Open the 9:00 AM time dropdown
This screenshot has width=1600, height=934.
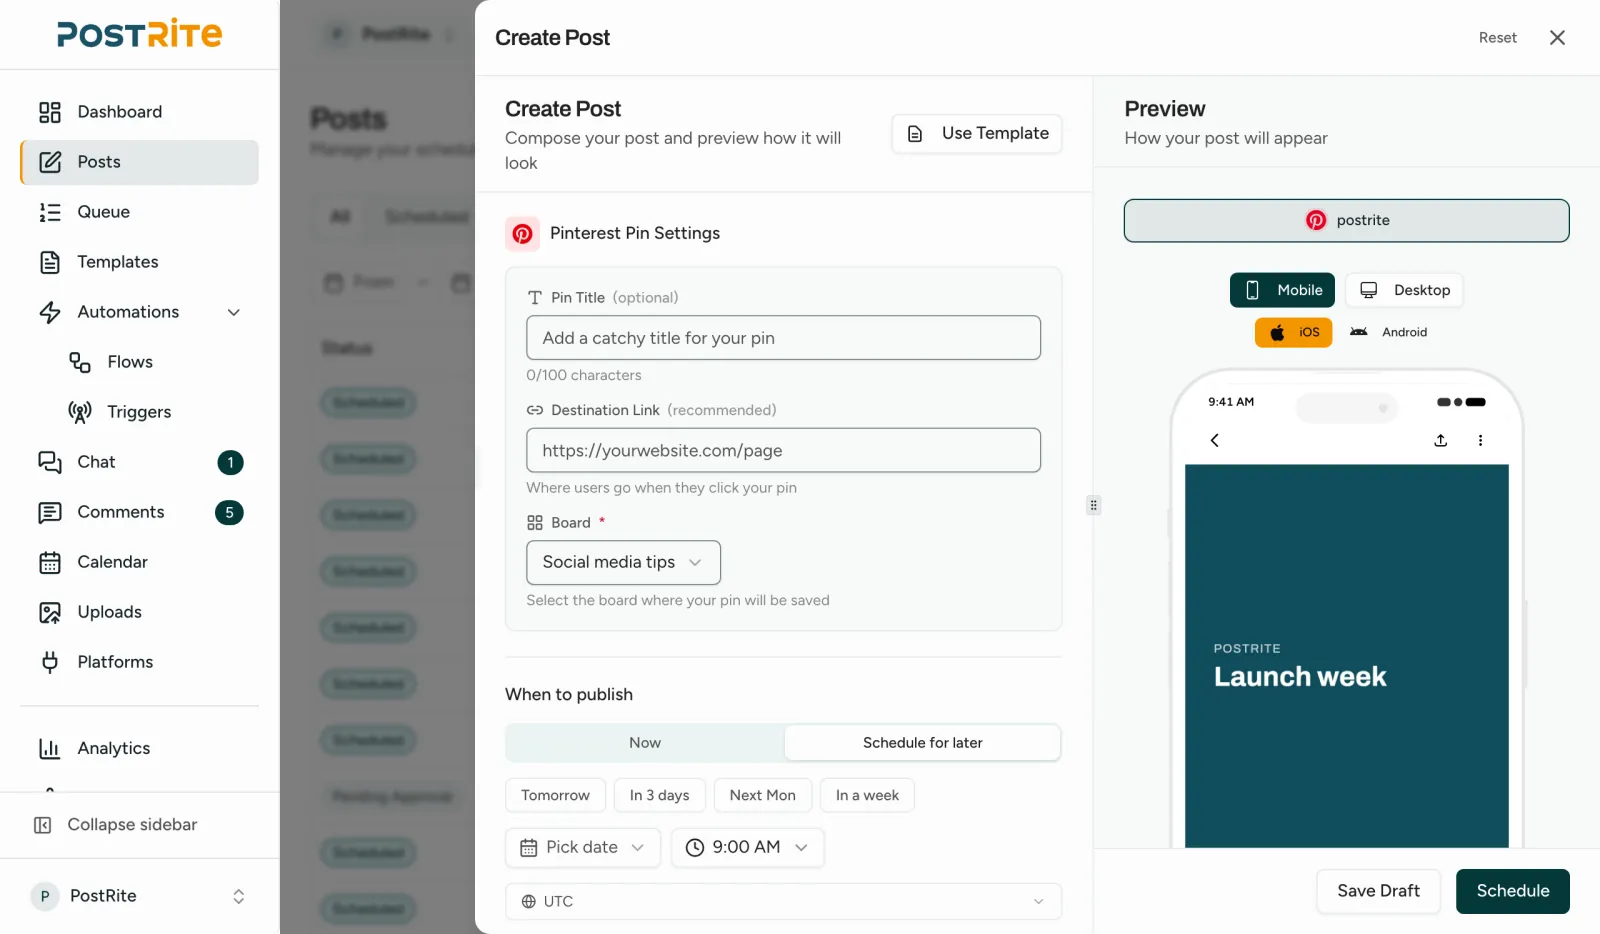click(x=747, y=848)
